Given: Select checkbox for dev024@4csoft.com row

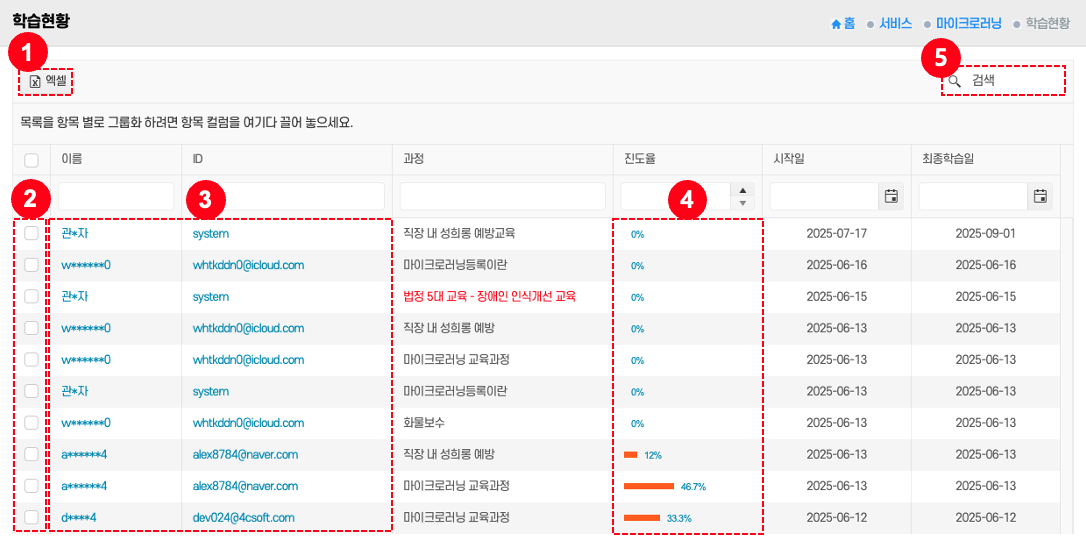Looking at the screenshot, I should [x=31, y=517].
